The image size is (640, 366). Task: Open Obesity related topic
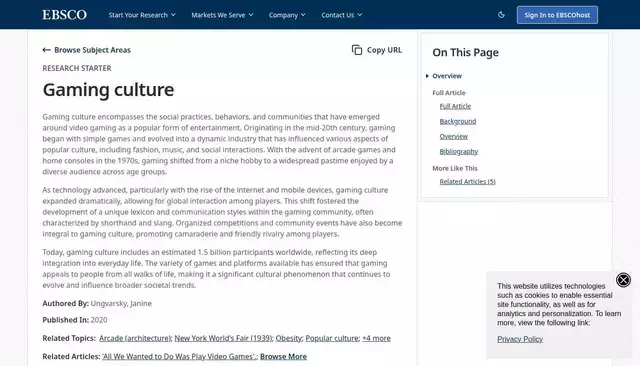click(288, 338)
